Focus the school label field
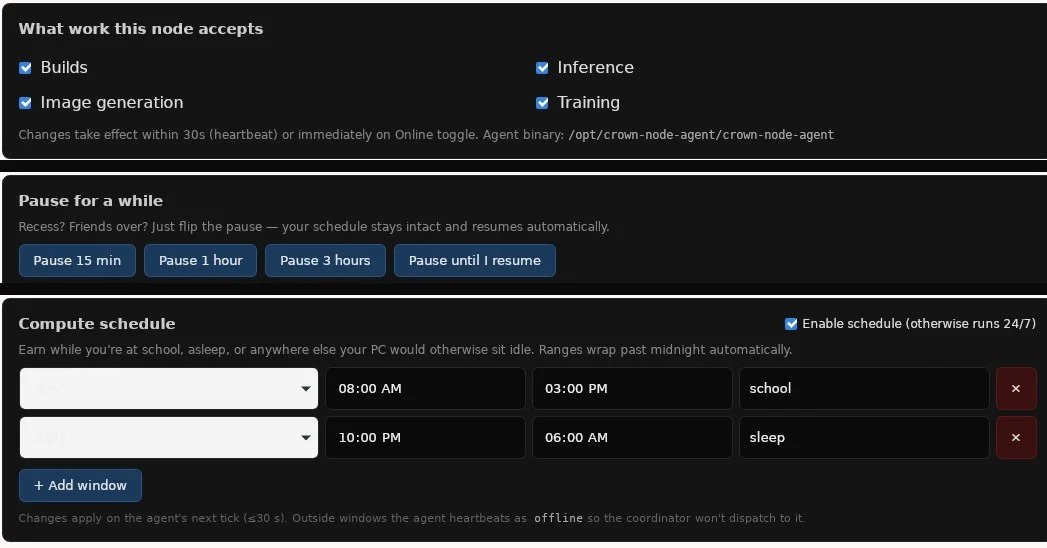 point(864,388)
